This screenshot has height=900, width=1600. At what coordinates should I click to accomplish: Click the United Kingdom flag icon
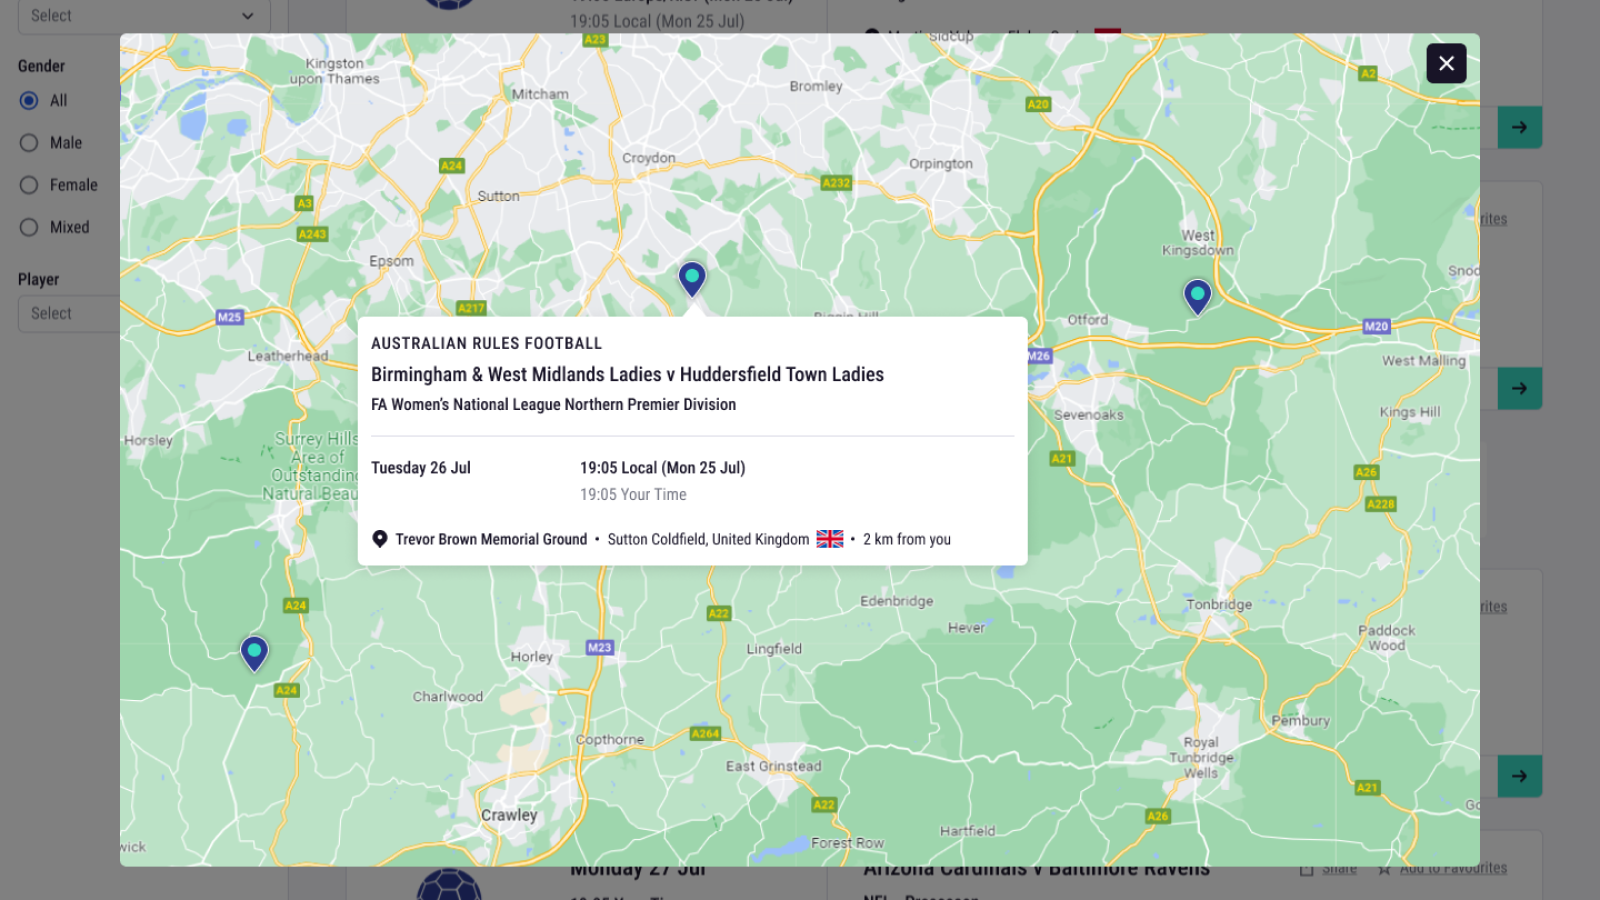tap(830, 539)
